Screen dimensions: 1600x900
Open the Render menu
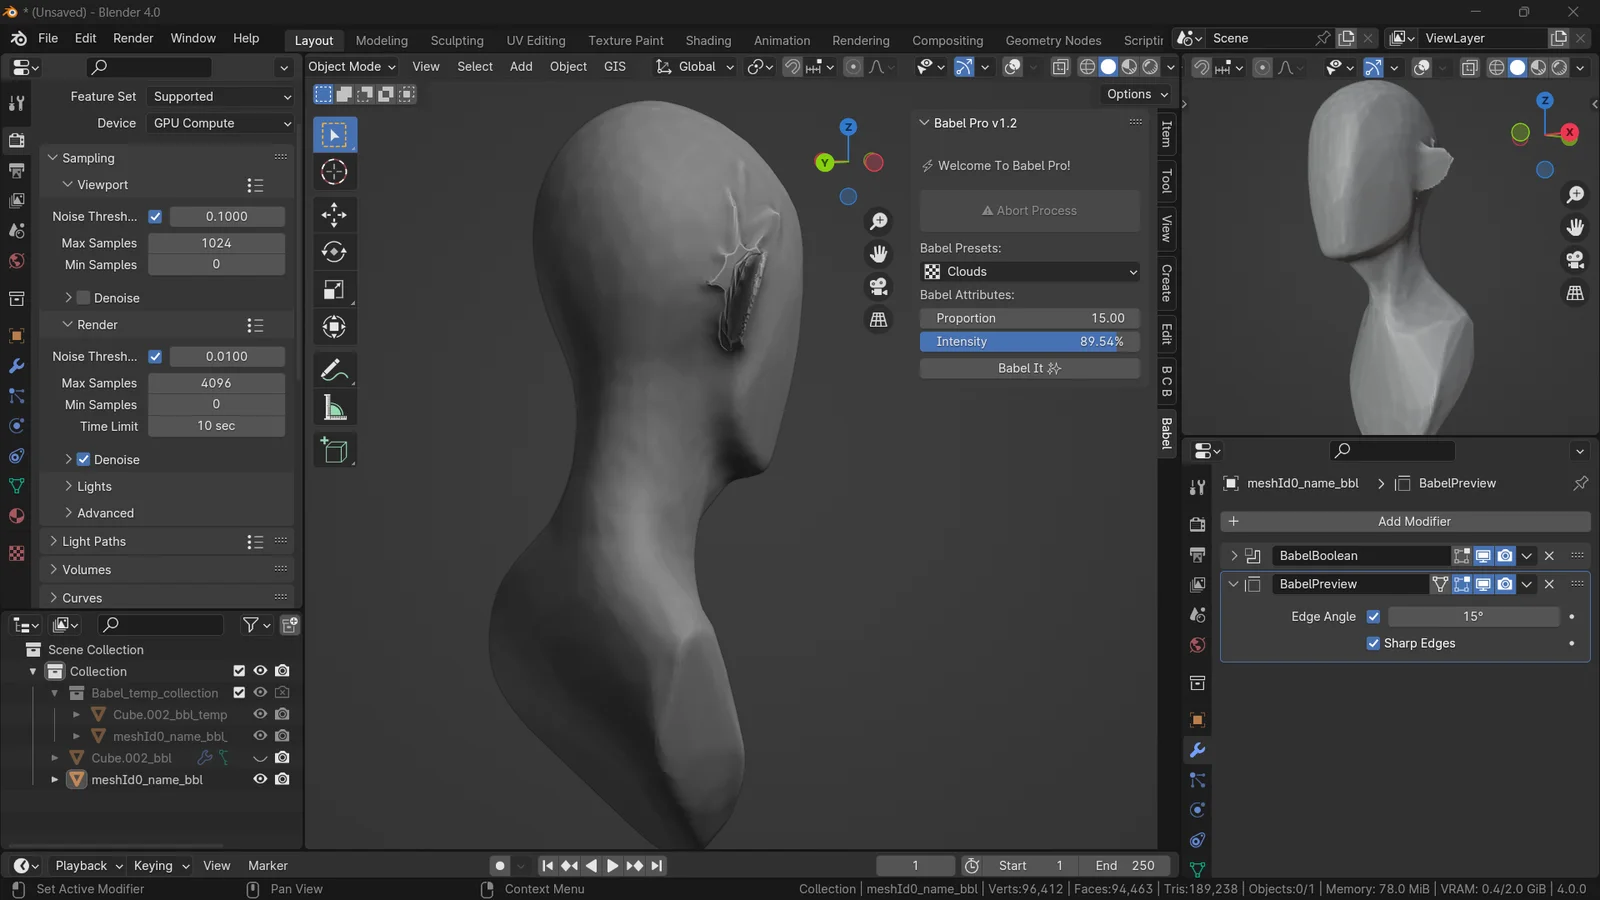pyautogui.click(x=133, y=38)
